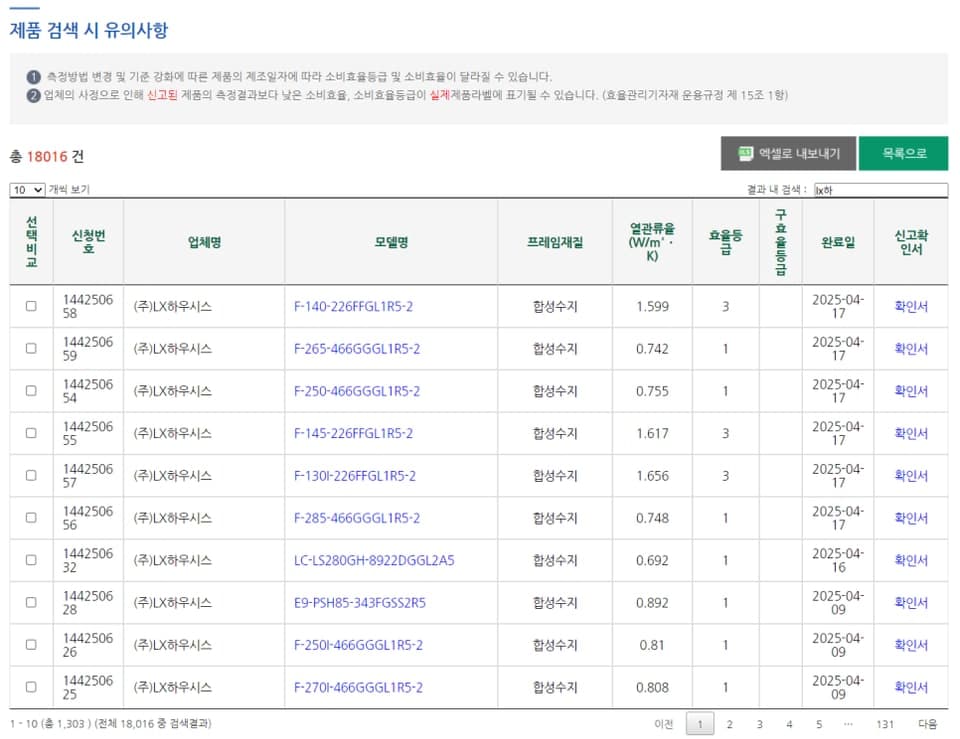The width and height of the screenshot is (960, 739).
Task: Tick checkbox for model F-145-226FFGL1R5-2
Action: 31,433
